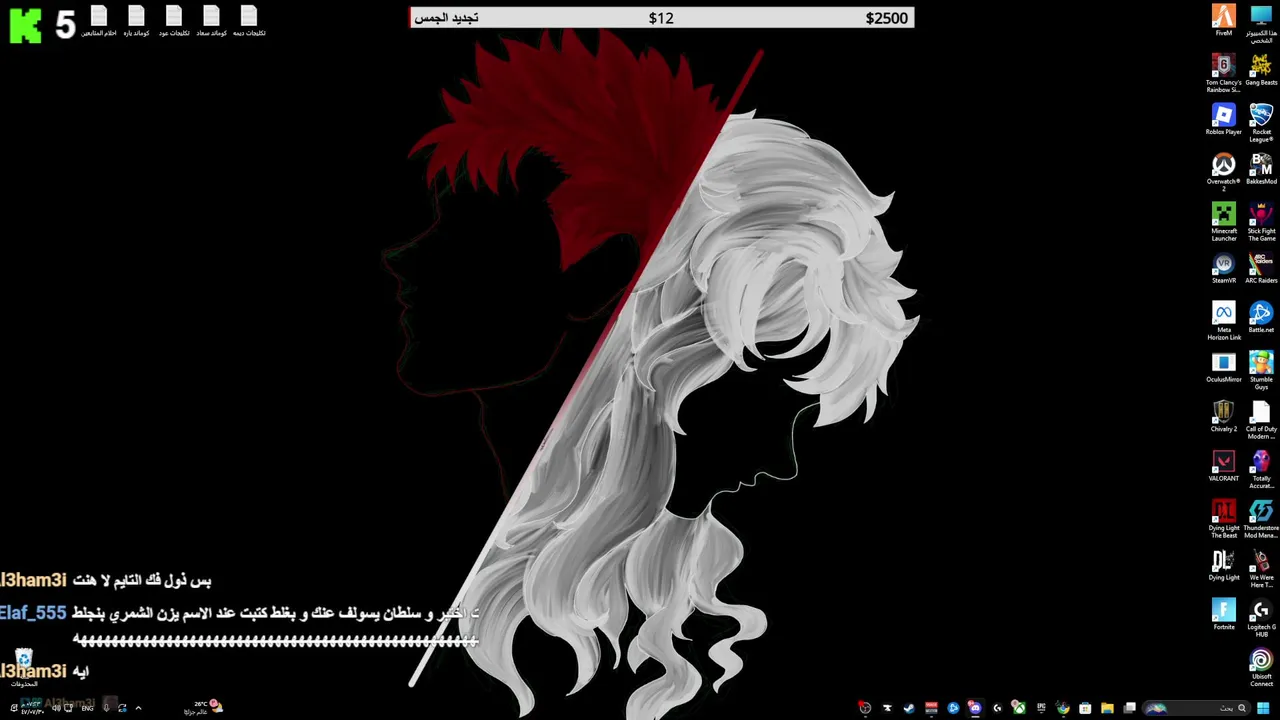This screenshot has height=720, width=1280.
Task: Open the ARC Raiders shortcut
Action: (x=1261, y=268)
